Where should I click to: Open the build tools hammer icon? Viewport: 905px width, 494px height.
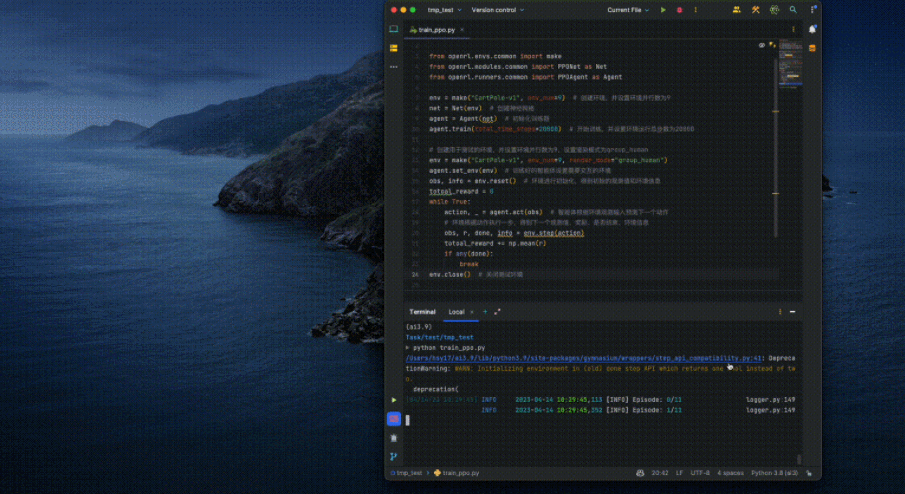tap(756, 10)
